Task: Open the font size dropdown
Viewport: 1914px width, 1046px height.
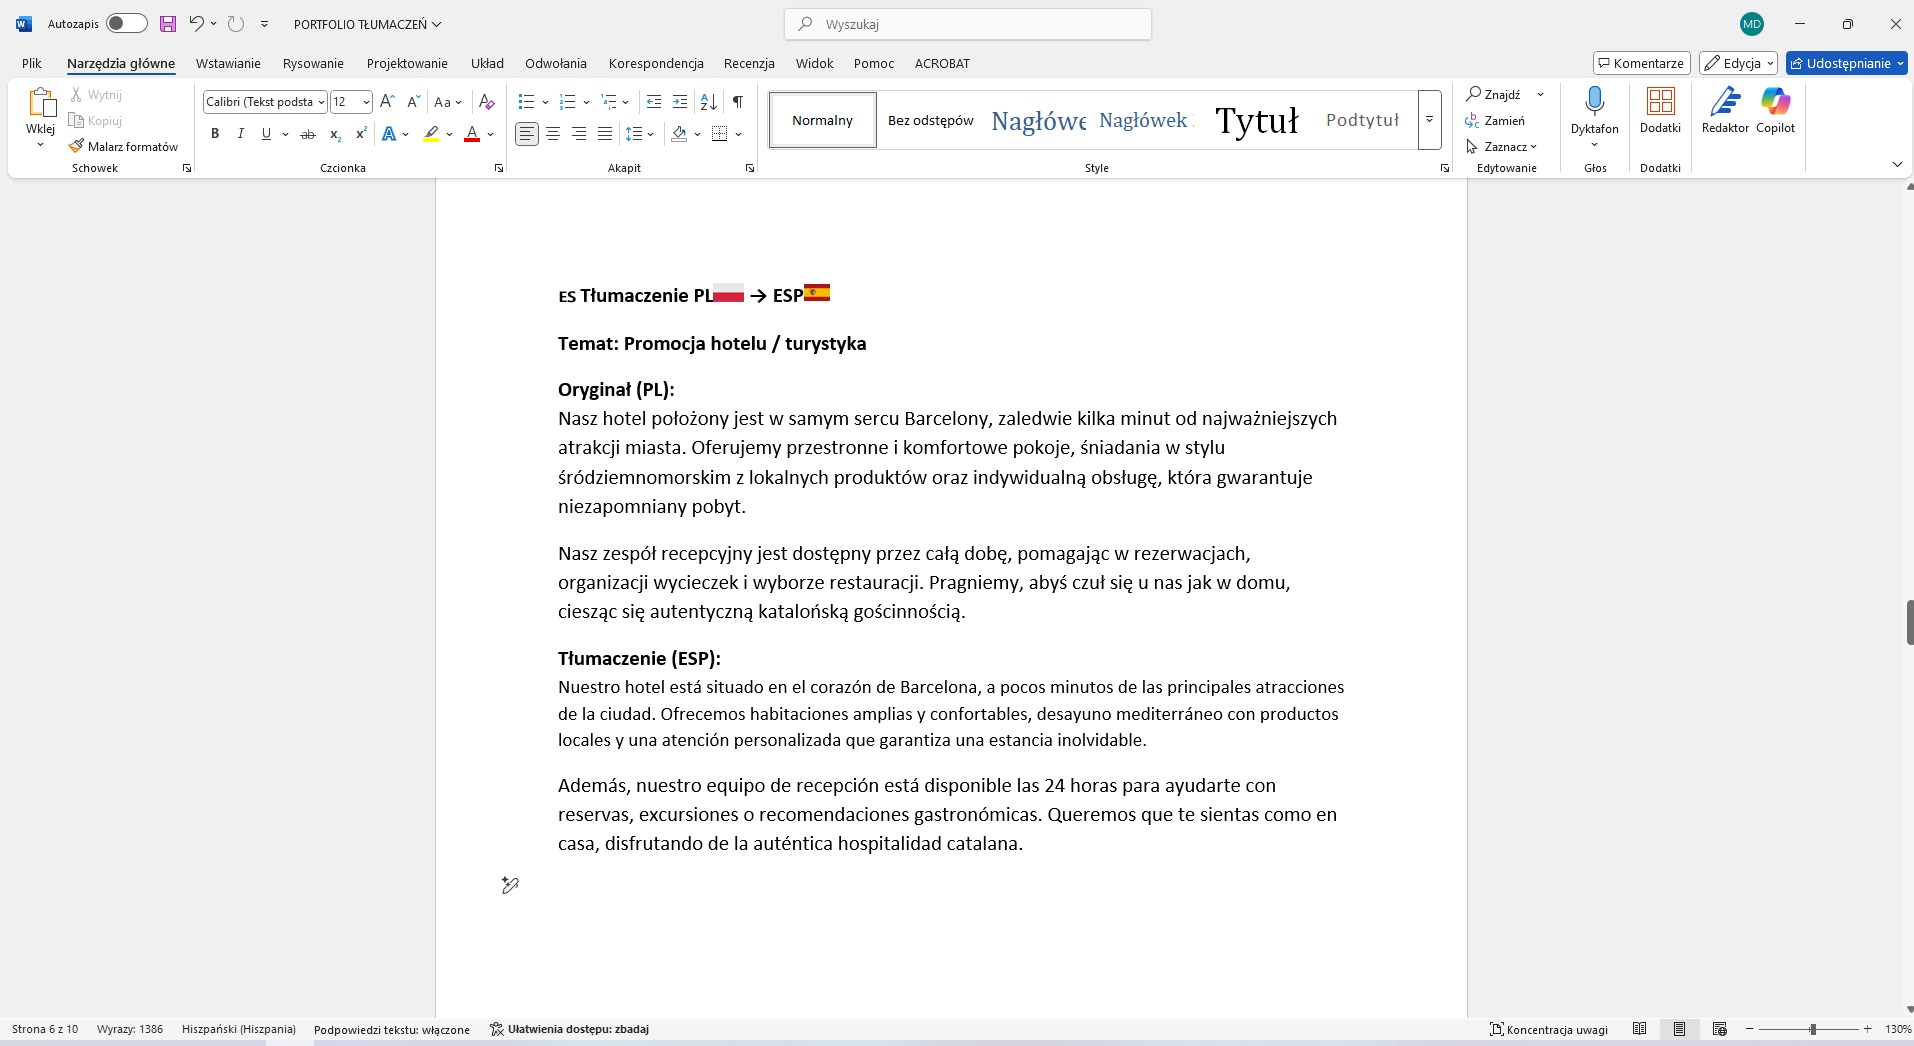Action: tap(366, 102)
